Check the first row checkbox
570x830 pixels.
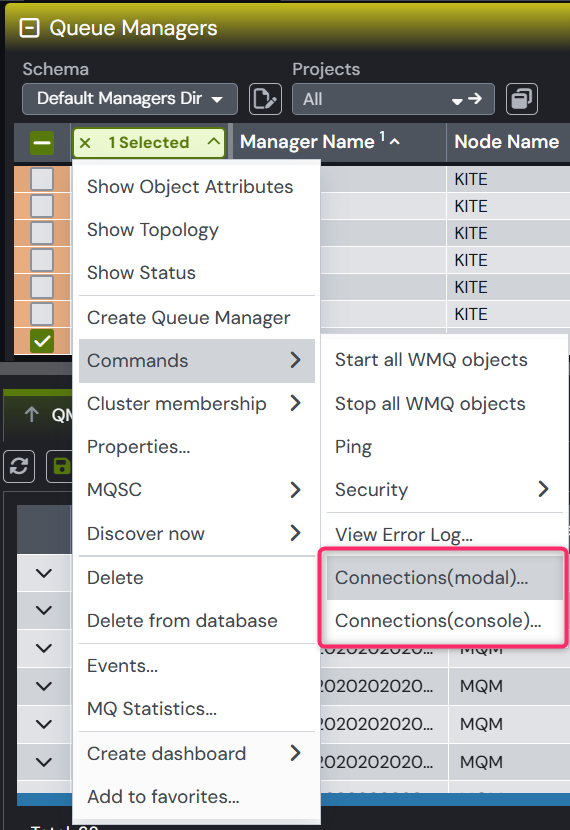(x=42, y=179)
